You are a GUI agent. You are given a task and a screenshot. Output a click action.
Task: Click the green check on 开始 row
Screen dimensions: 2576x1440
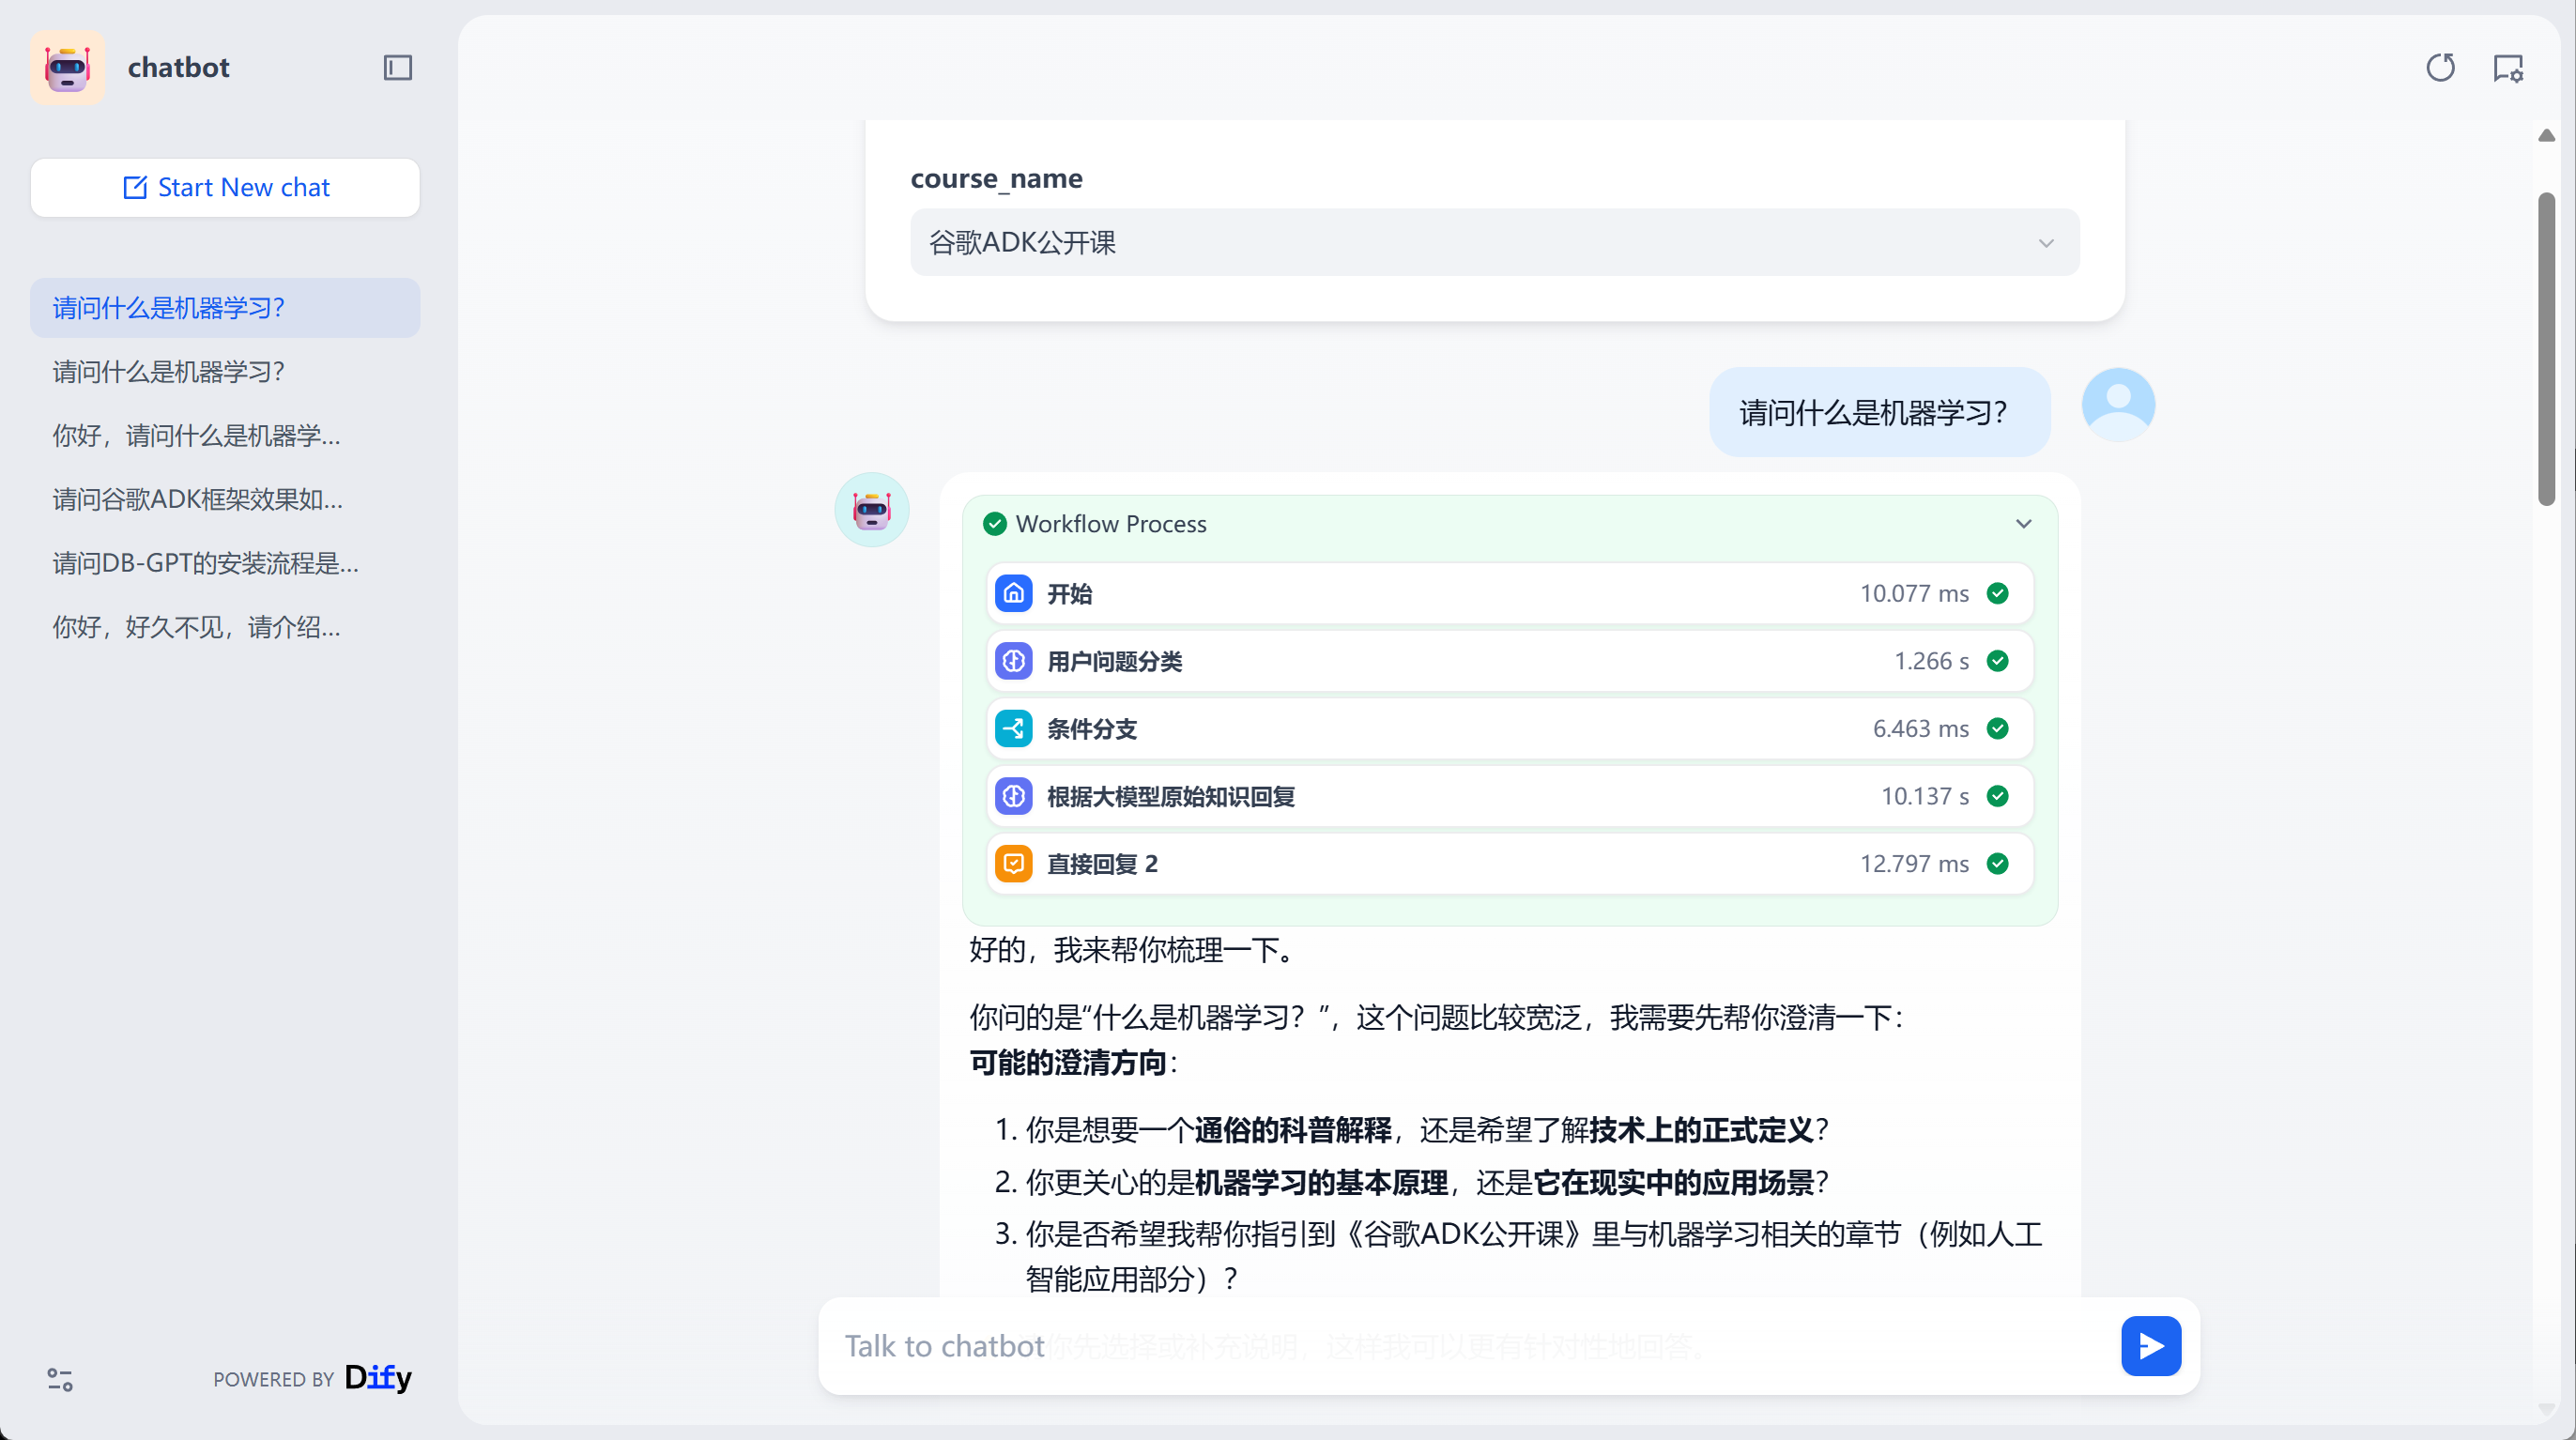[x=1998, y=593]
